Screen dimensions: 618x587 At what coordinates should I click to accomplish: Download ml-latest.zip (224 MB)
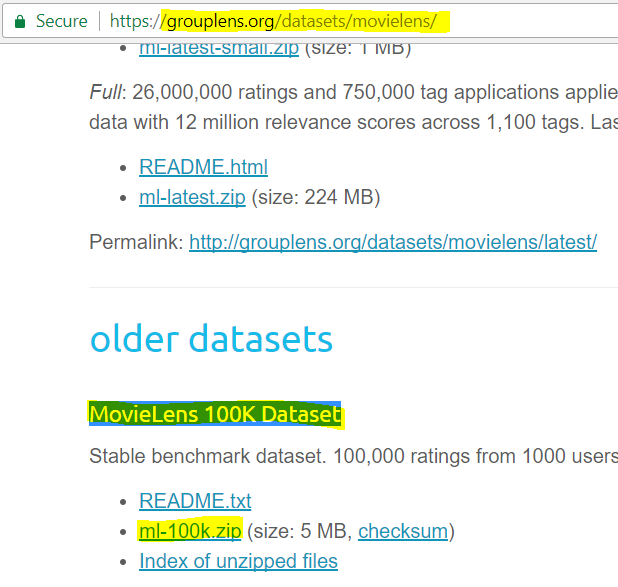click(192, 197)
